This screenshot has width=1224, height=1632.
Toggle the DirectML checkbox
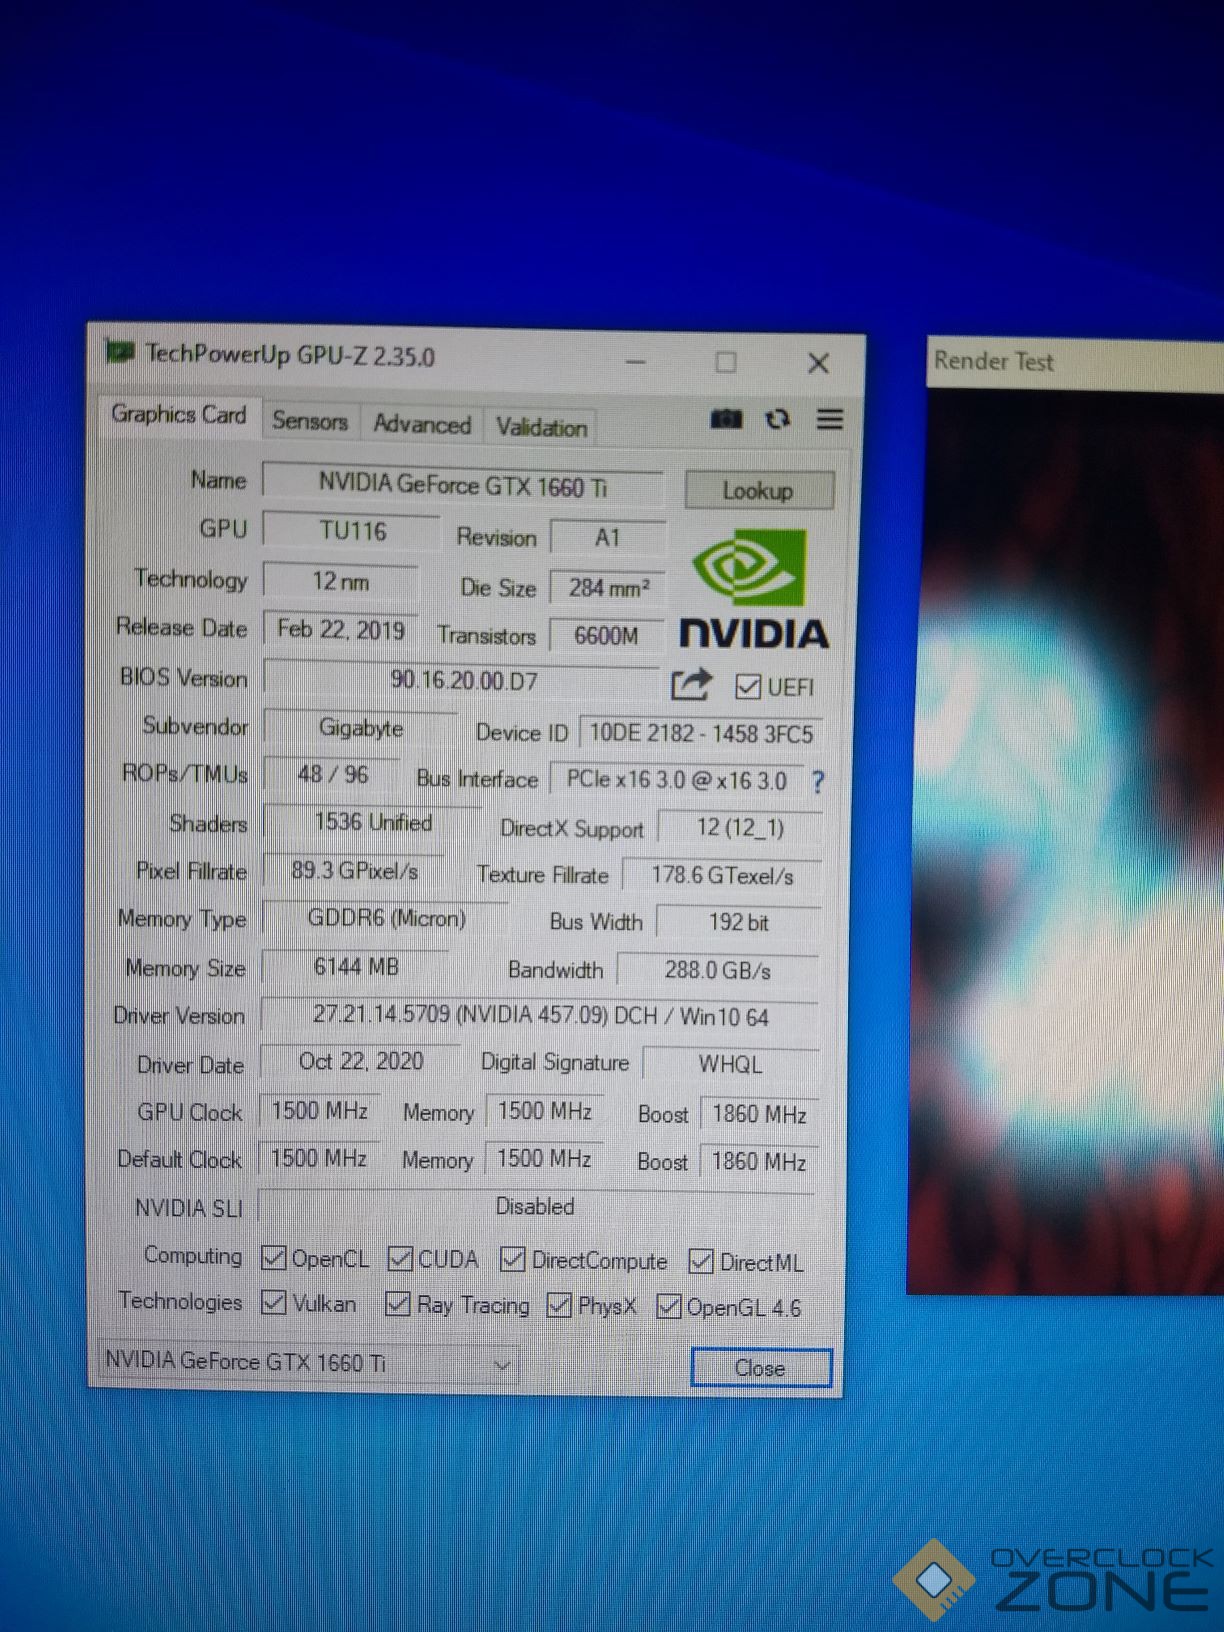pyautogui.click(x=701, y=1261)
